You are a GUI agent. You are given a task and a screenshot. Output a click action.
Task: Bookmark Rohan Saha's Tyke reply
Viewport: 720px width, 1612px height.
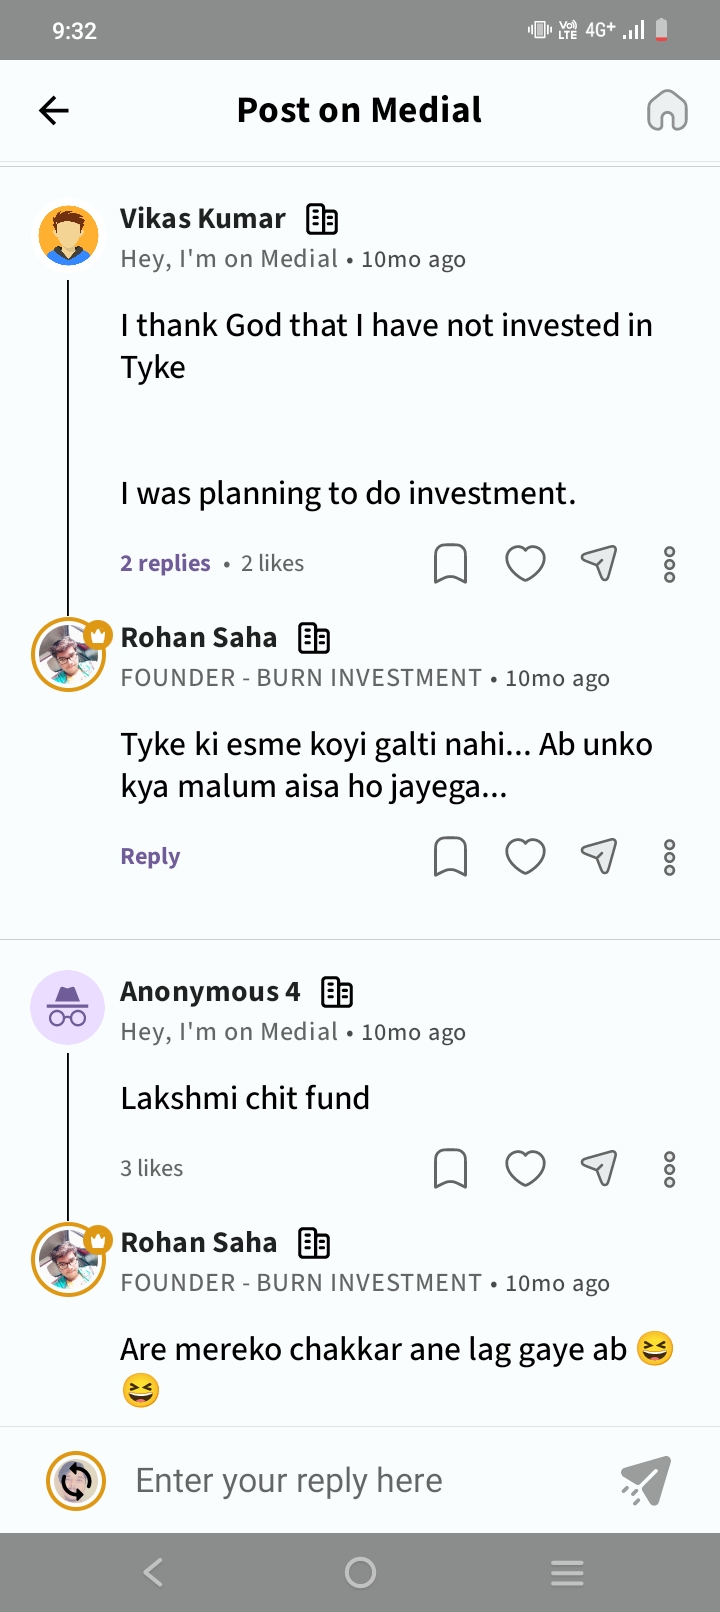[x=450, y=857]
